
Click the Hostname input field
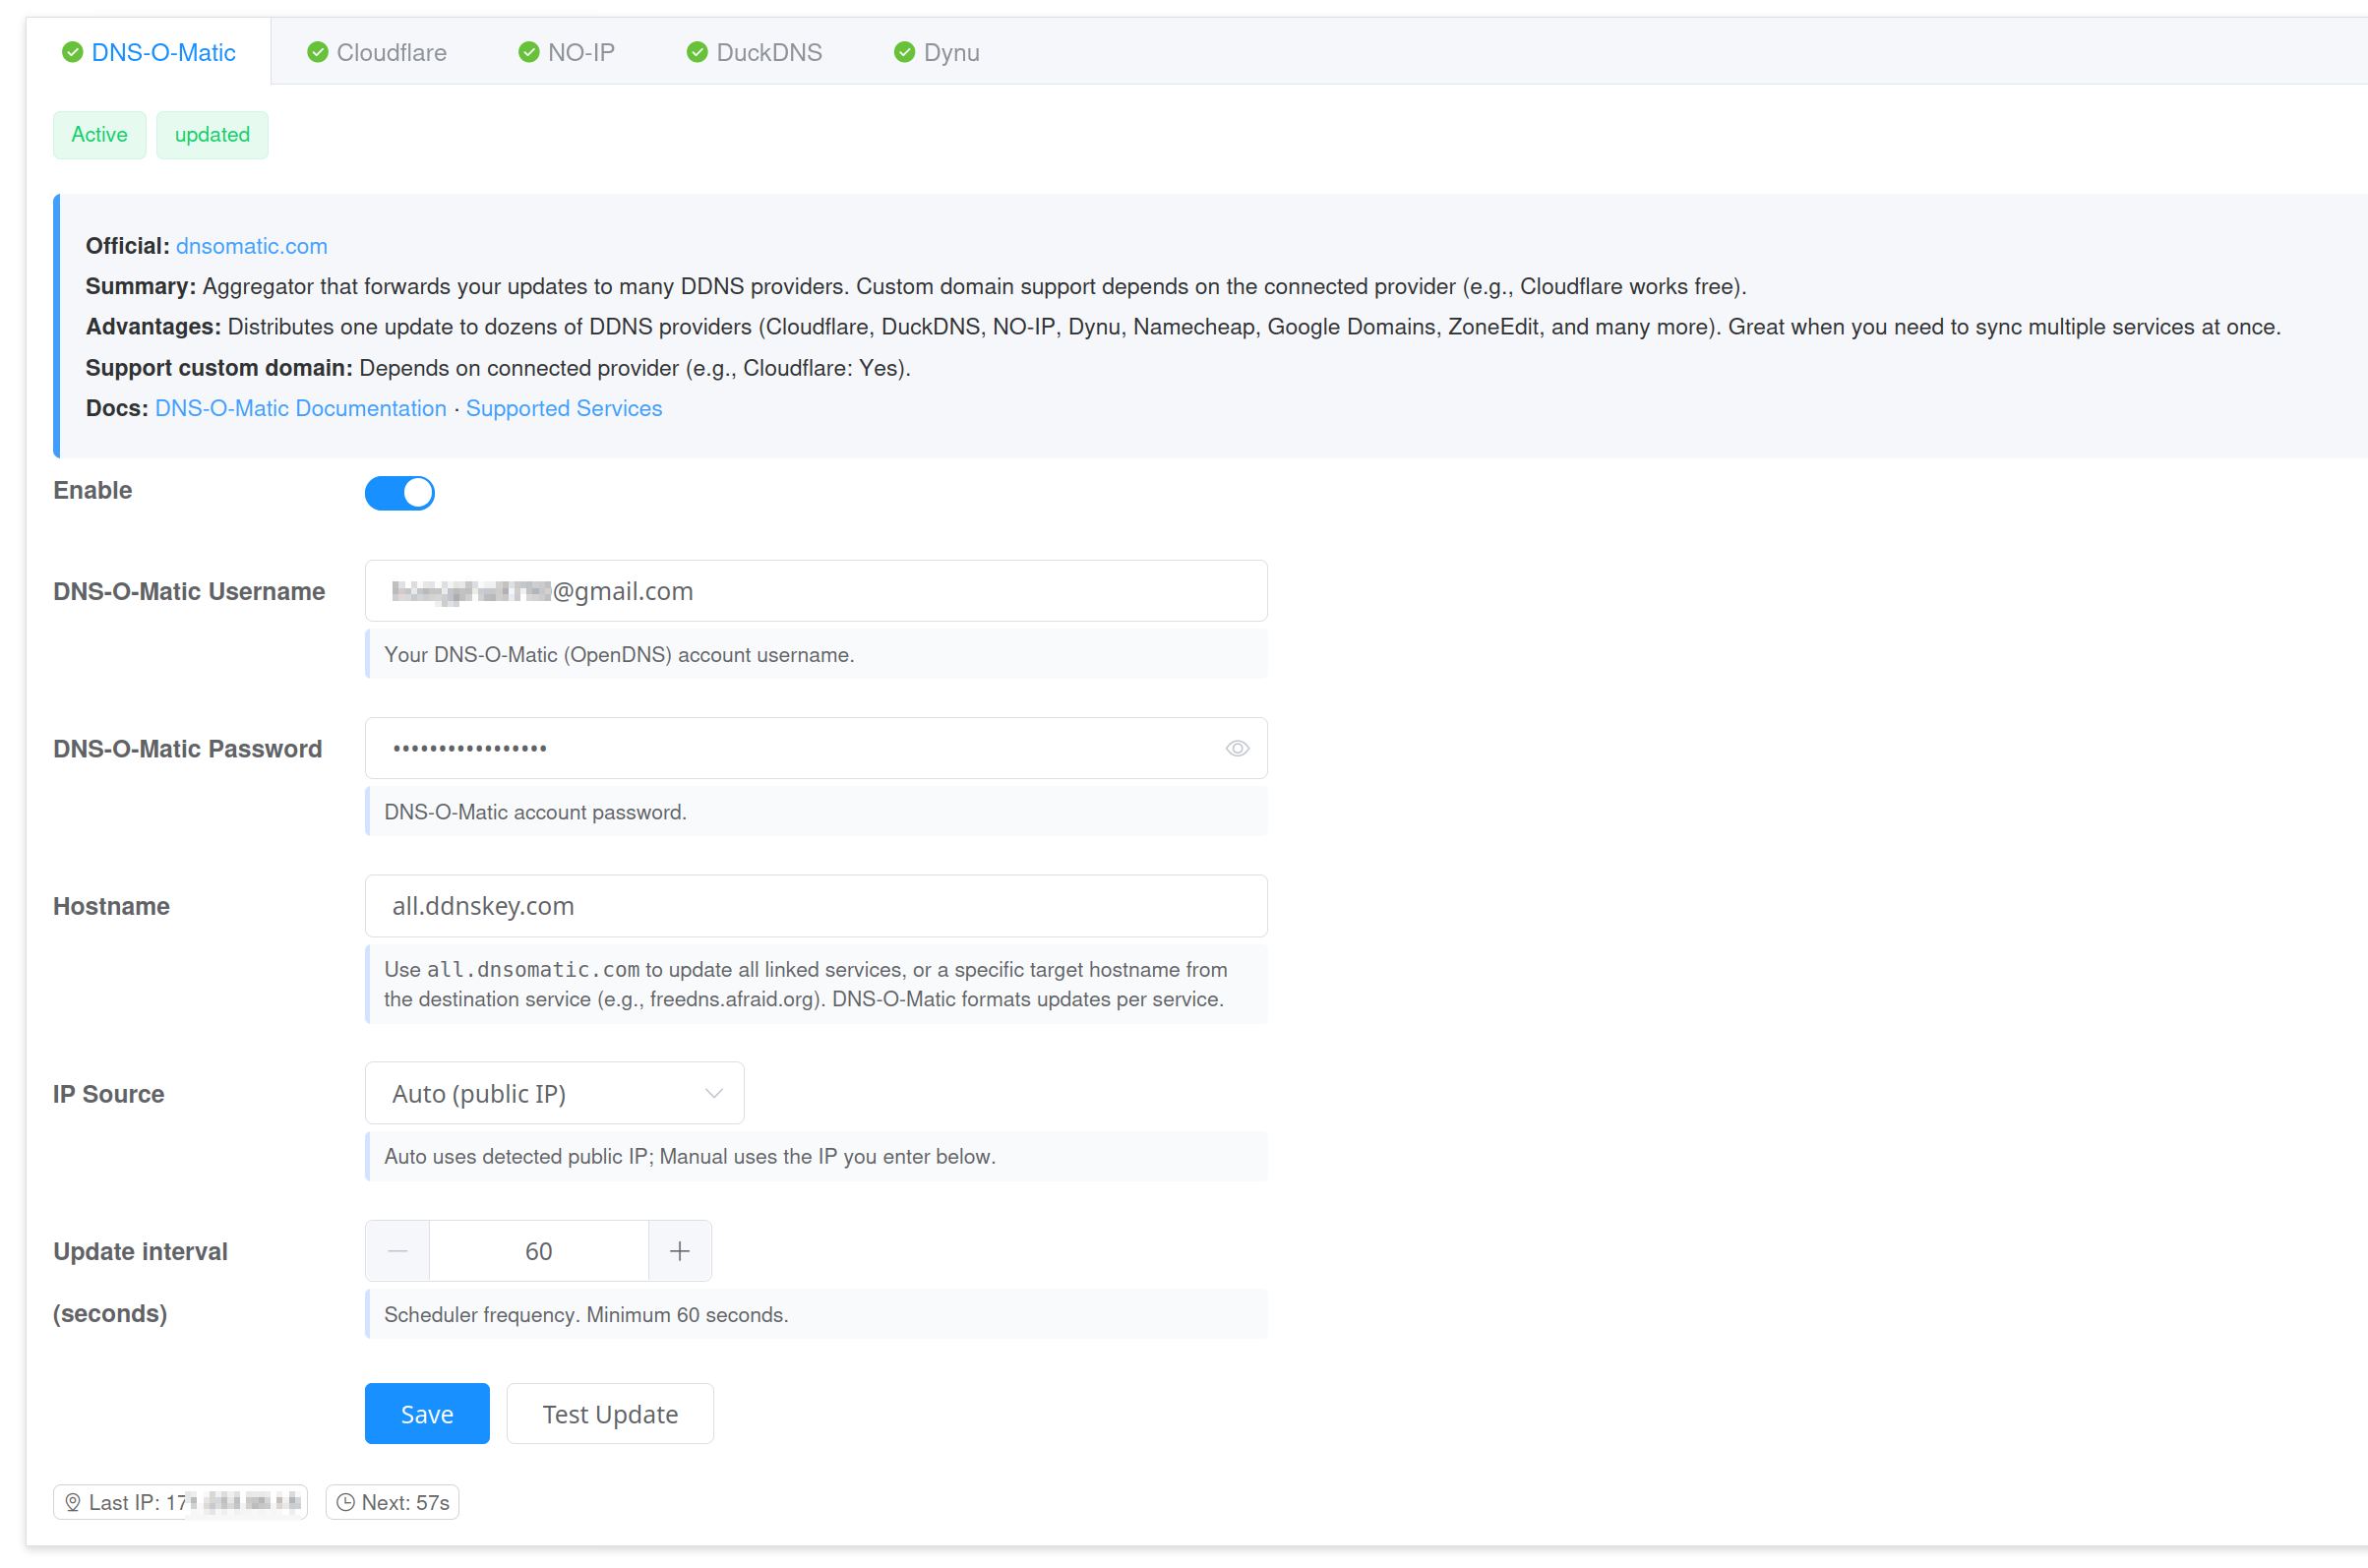(815, 905)
